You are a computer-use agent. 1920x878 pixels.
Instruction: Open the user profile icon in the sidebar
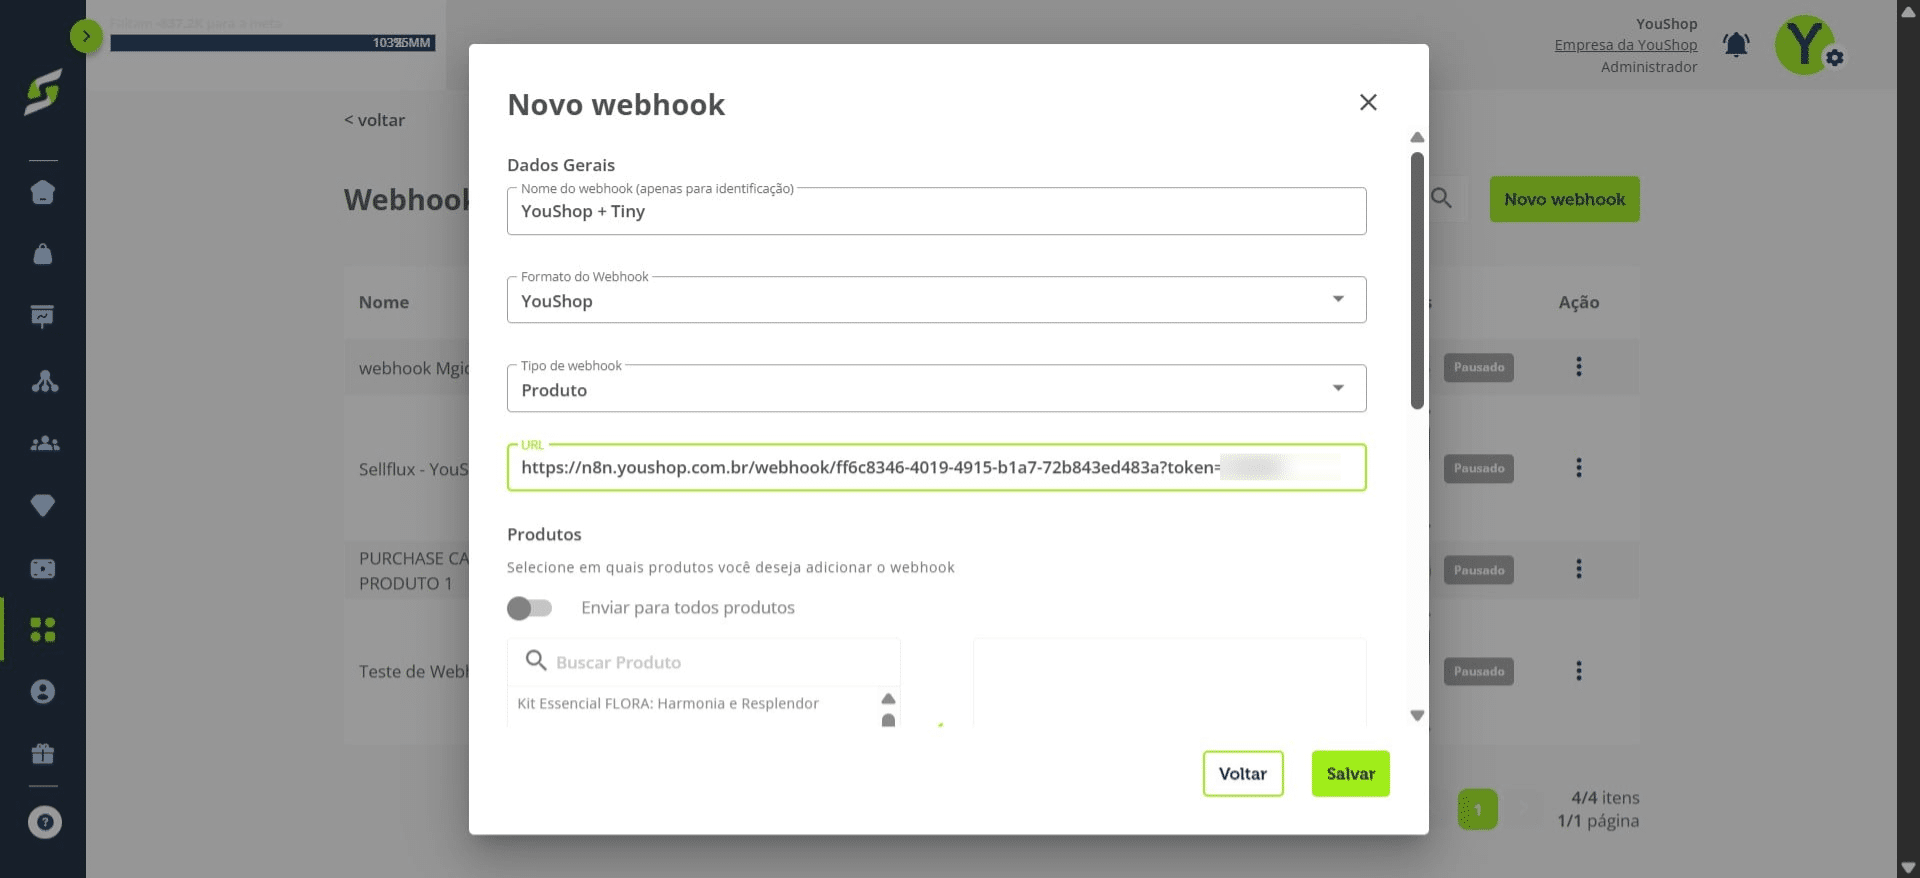[43, 691]
